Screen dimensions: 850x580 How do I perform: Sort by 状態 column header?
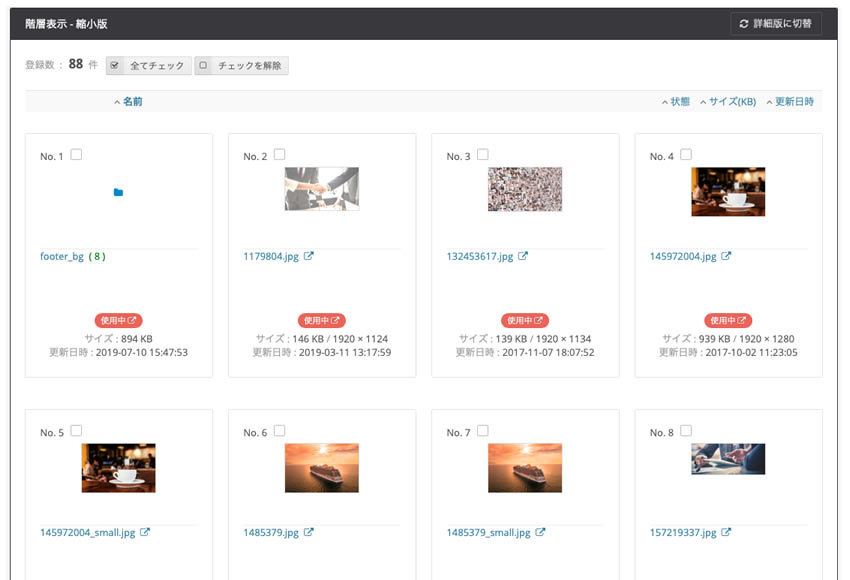click(x=675, y=101)
